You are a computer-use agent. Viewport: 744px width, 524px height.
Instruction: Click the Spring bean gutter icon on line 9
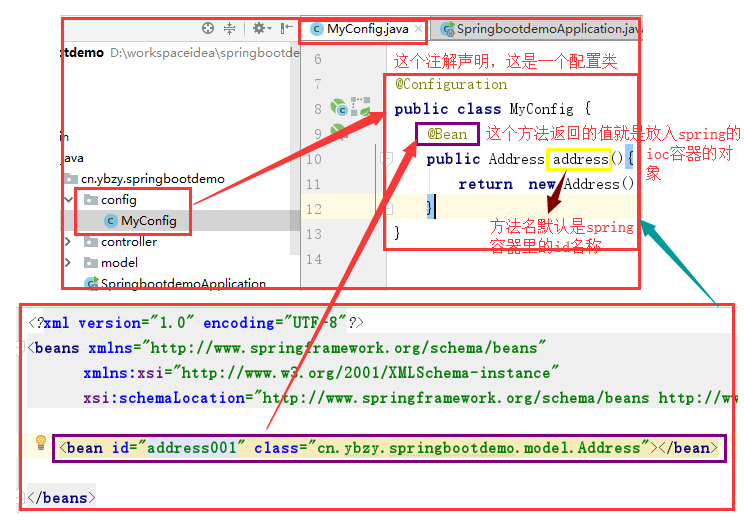point(339,133)
